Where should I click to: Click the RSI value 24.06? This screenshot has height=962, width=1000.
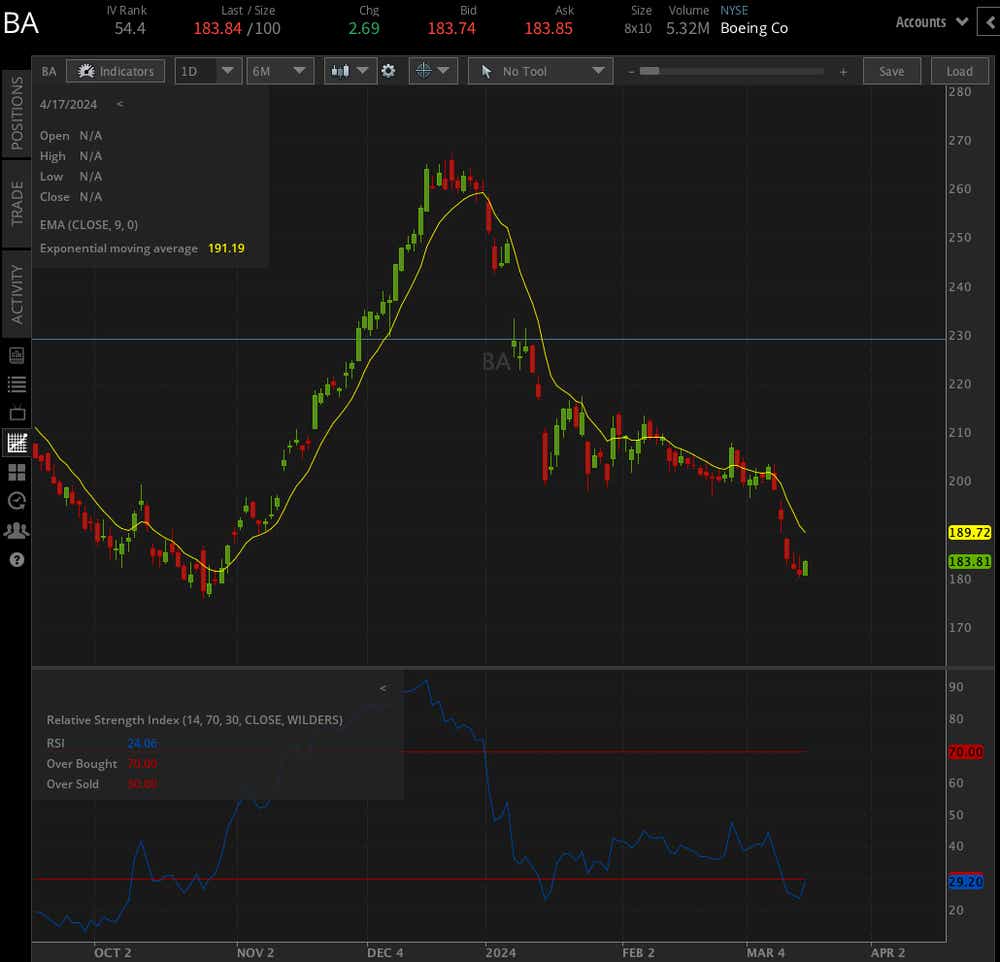tap(142, 743)
